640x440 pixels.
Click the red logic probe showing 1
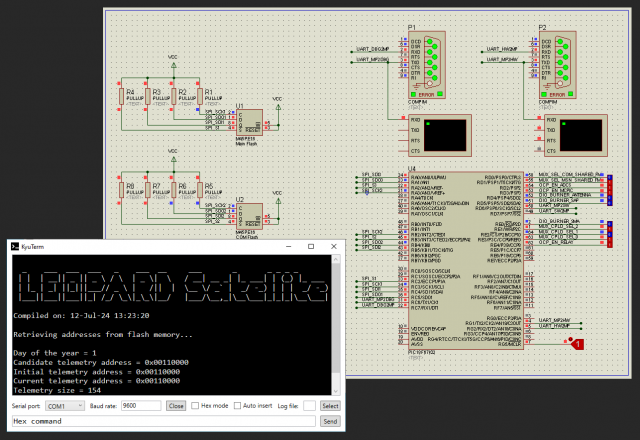coord(577,344)
